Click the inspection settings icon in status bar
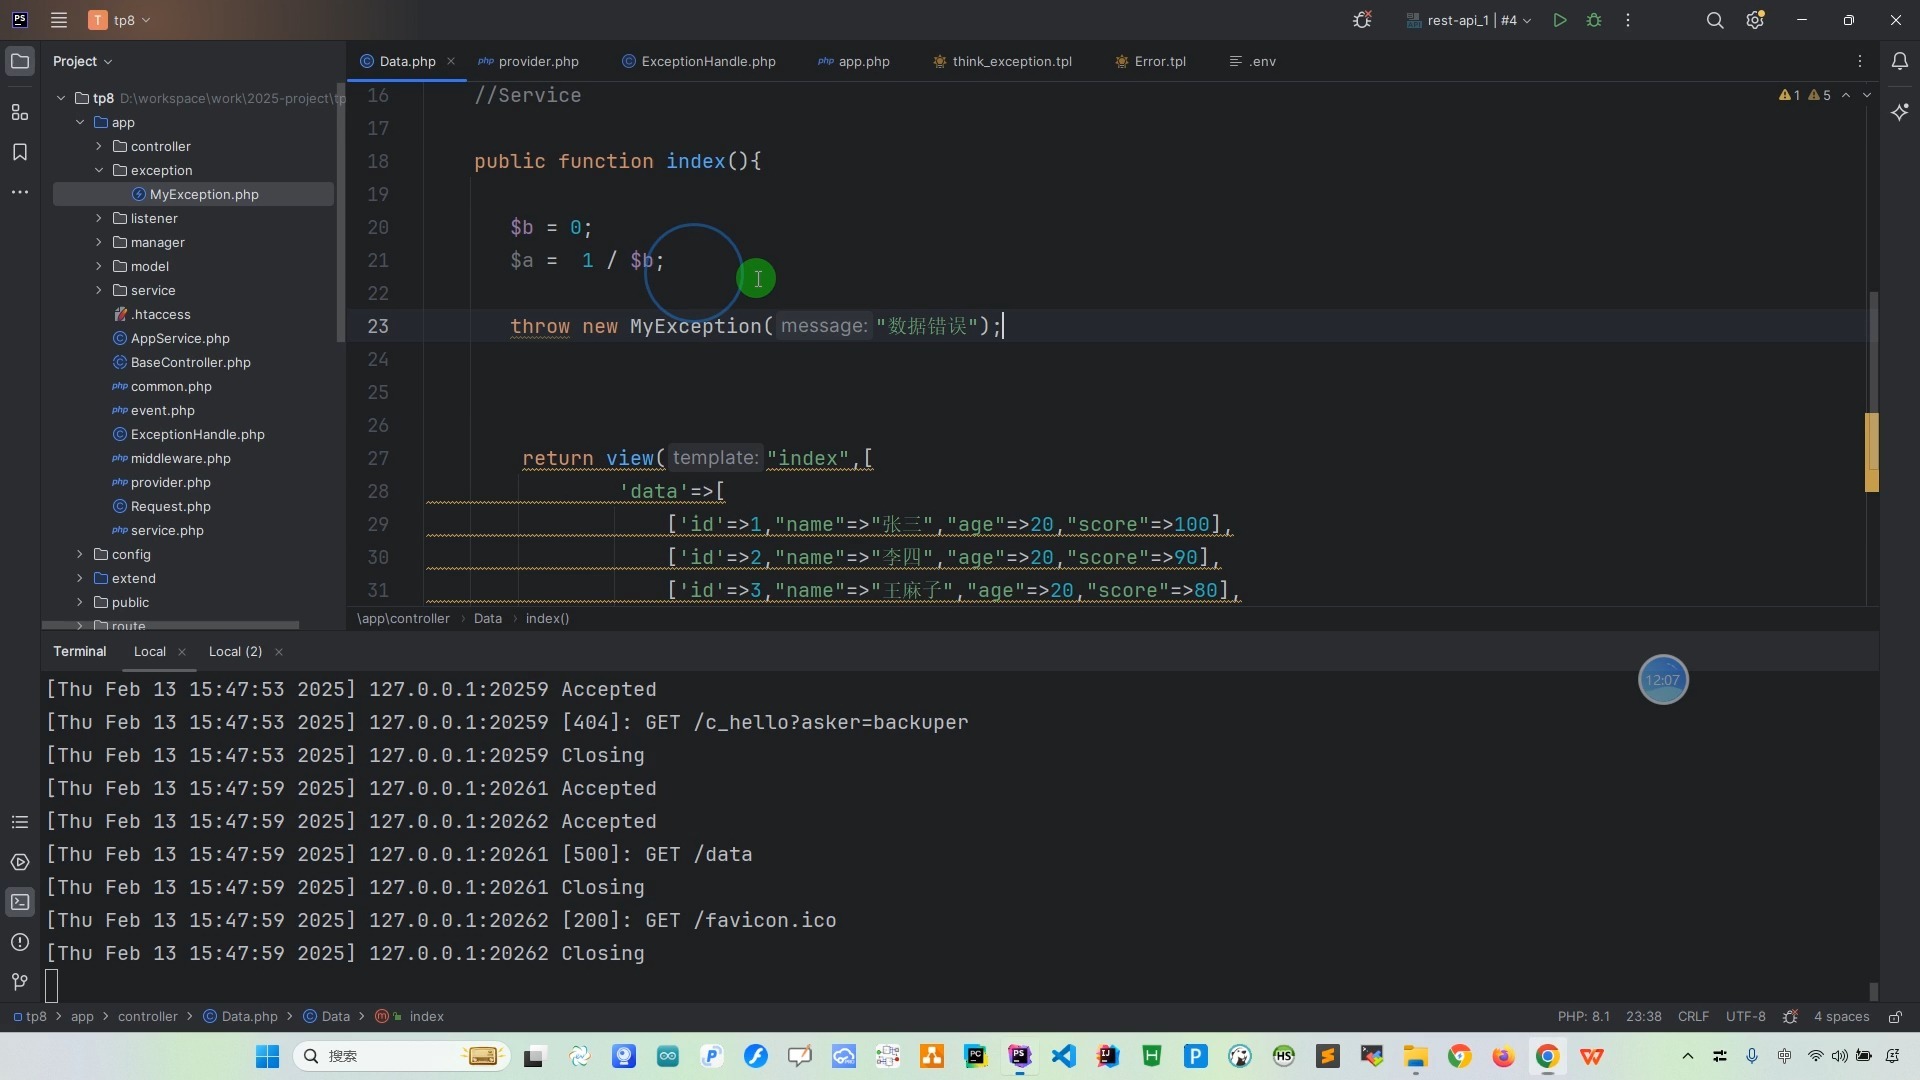 [1791, 1017]
